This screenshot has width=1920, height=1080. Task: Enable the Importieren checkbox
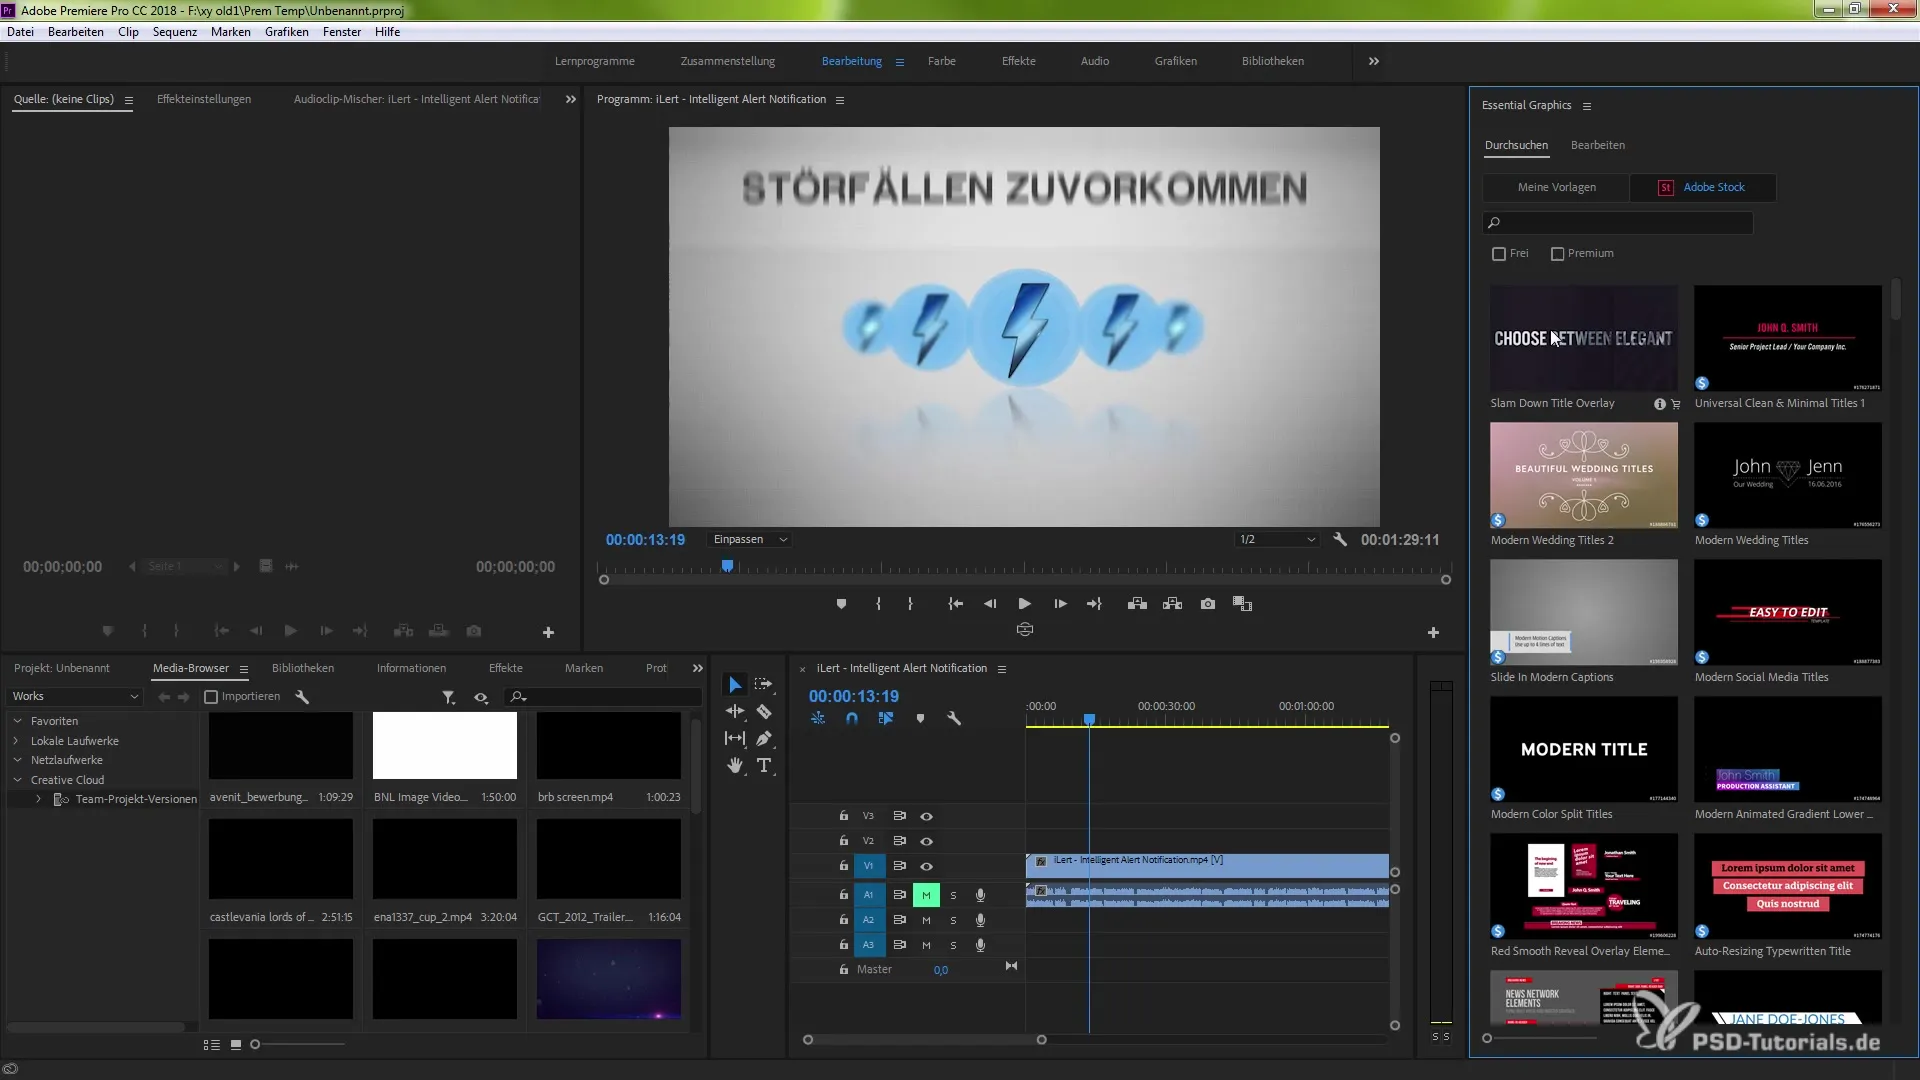[x=211, y=697]
